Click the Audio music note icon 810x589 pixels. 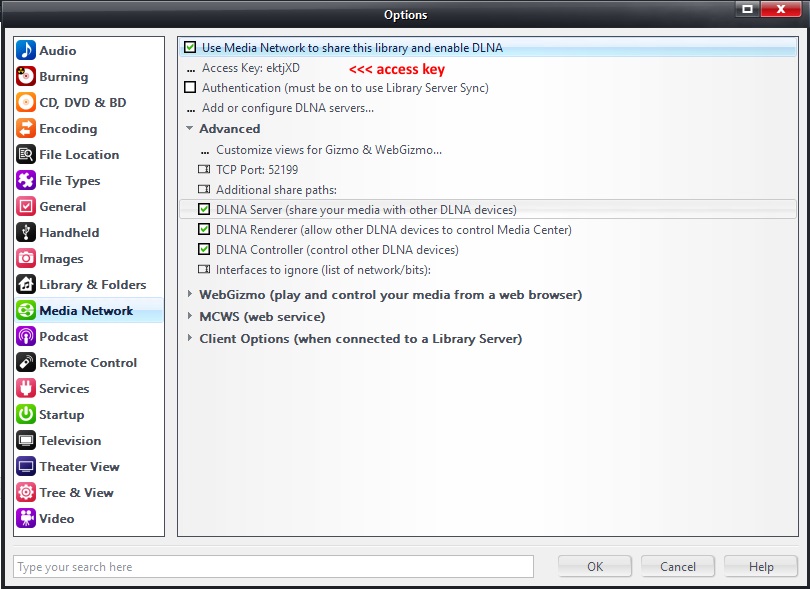pos(26,50)
